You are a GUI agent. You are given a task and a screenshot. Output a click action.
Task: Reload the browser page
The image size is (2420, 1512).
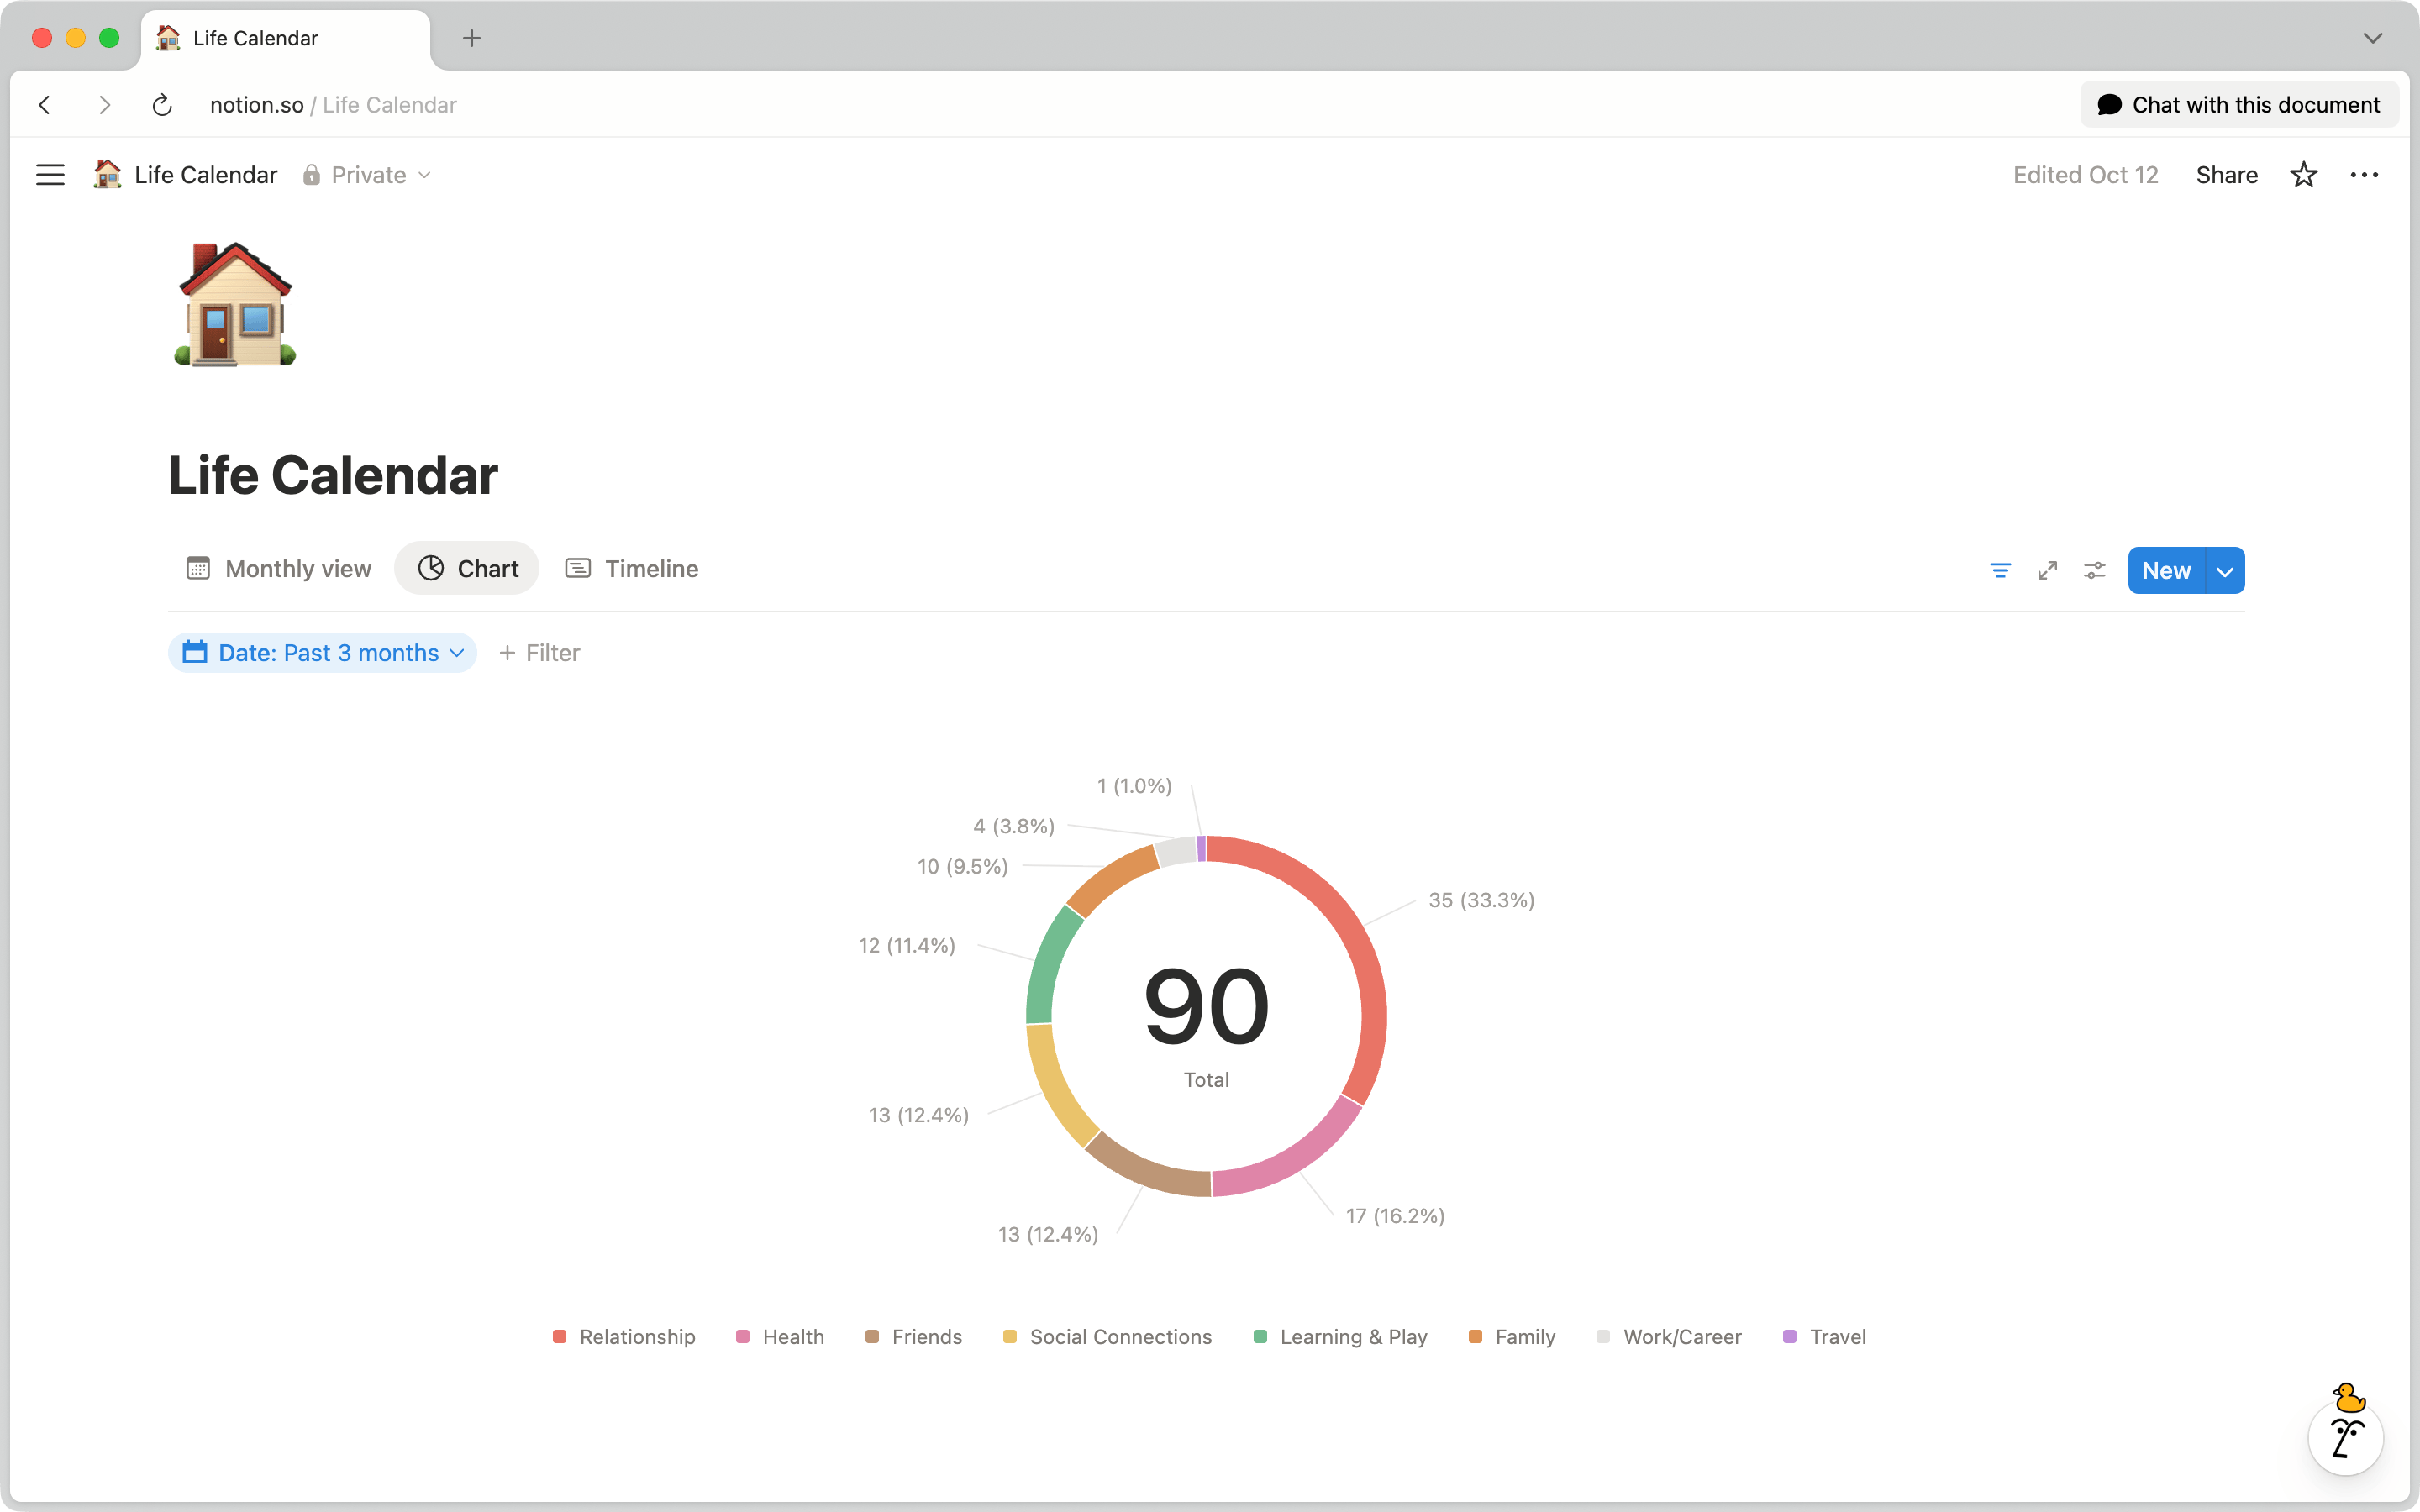[x=162, y=105]
